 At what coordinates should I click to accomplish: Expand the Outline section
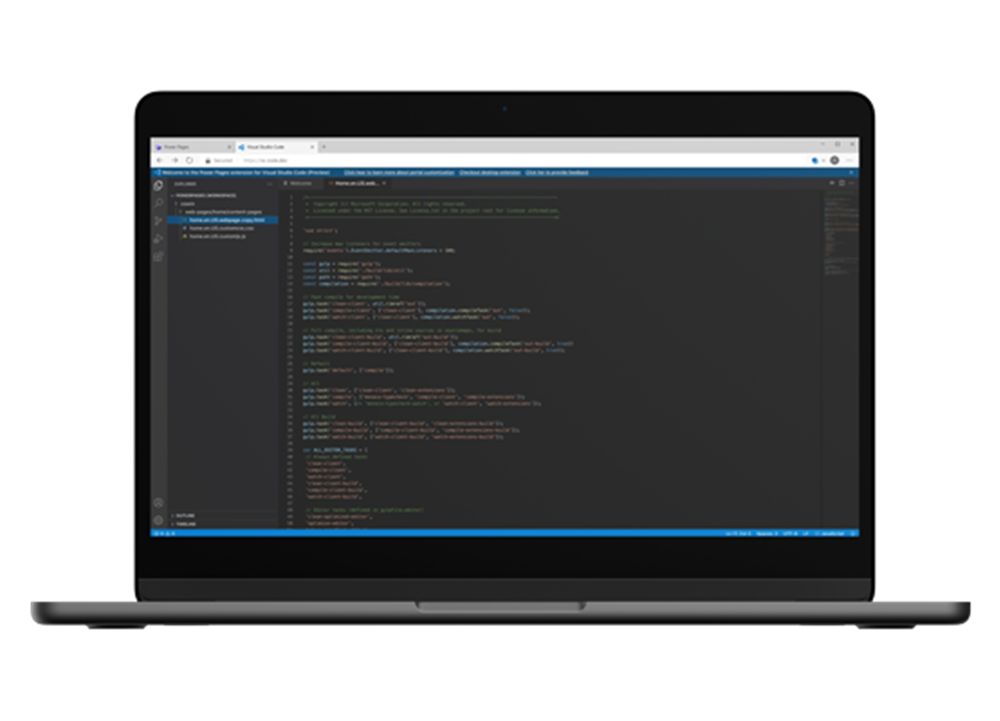click(185, 516)
